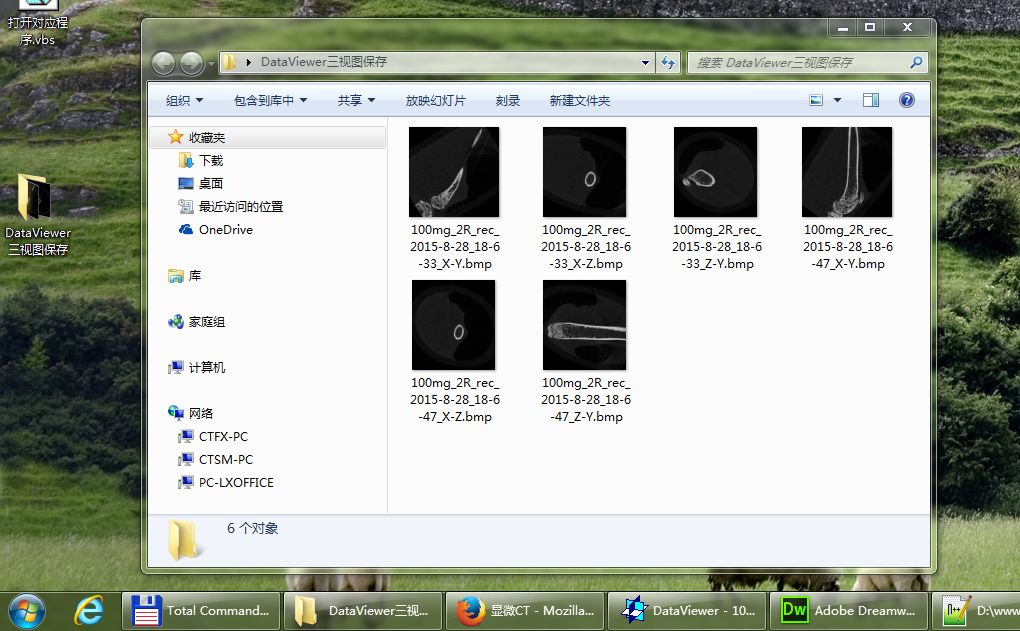The height and width of the screenshot is (631, 1020).
Task: Click the change view icon
Action: pos(816,100)
